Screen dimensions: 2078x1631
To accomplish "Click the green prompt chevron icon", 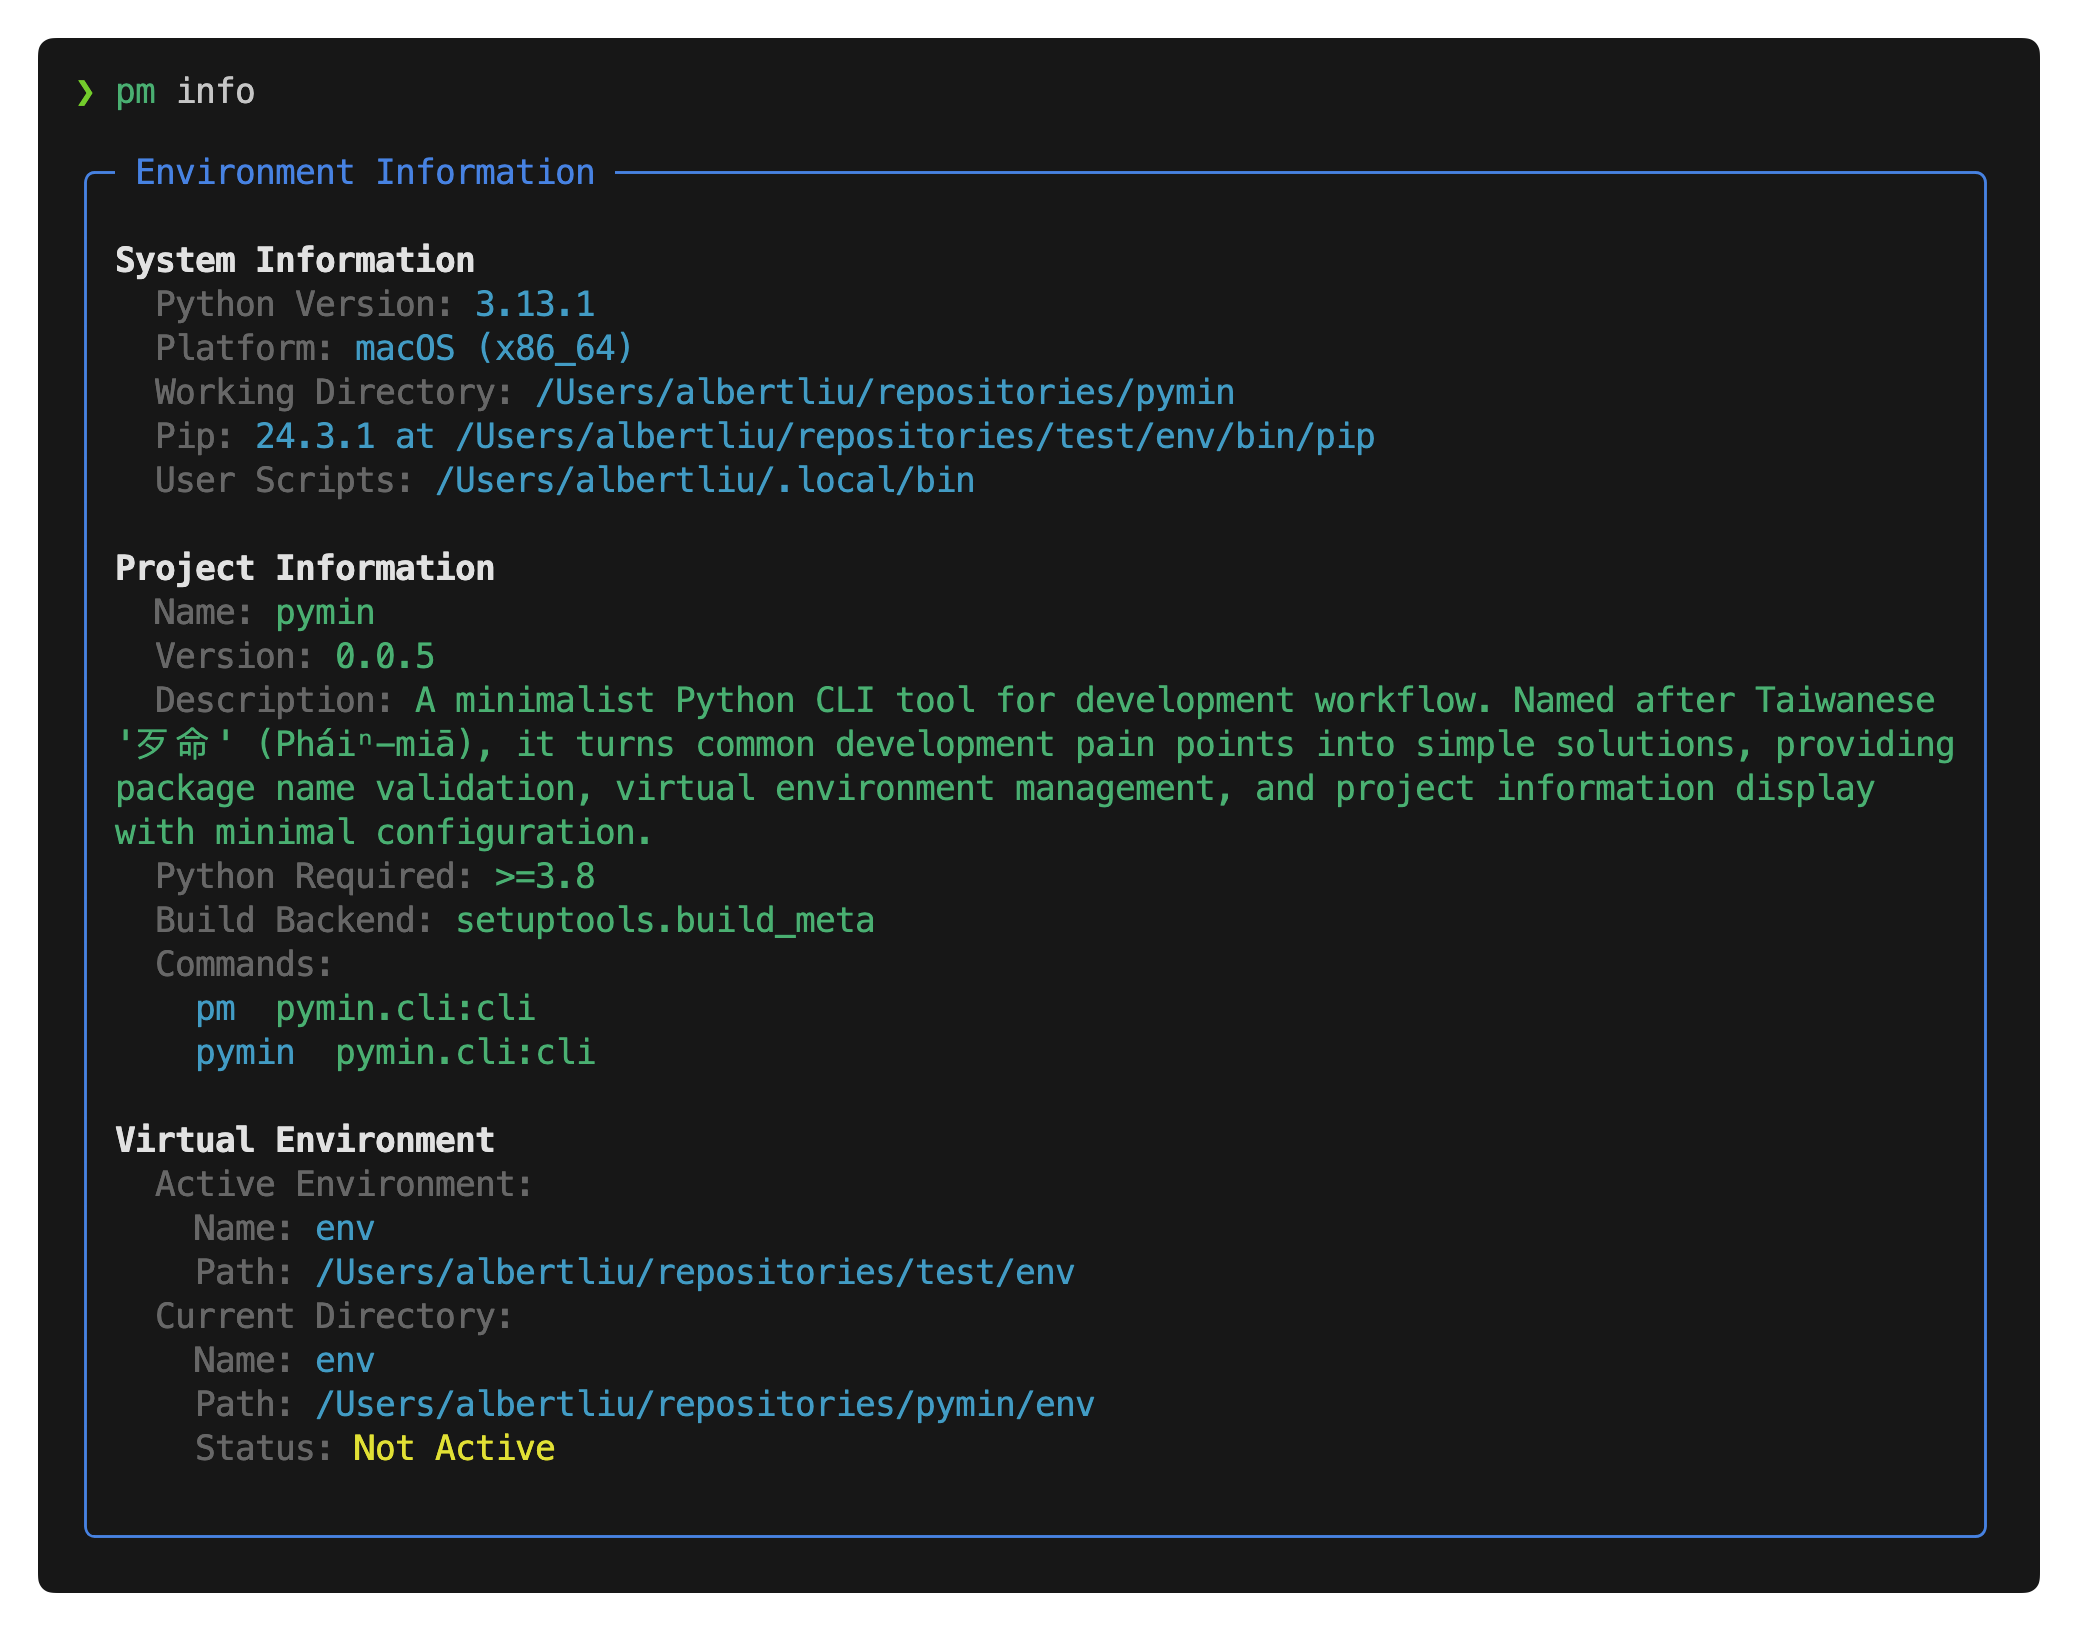I will pyautogui.click(x=86, y=93).
